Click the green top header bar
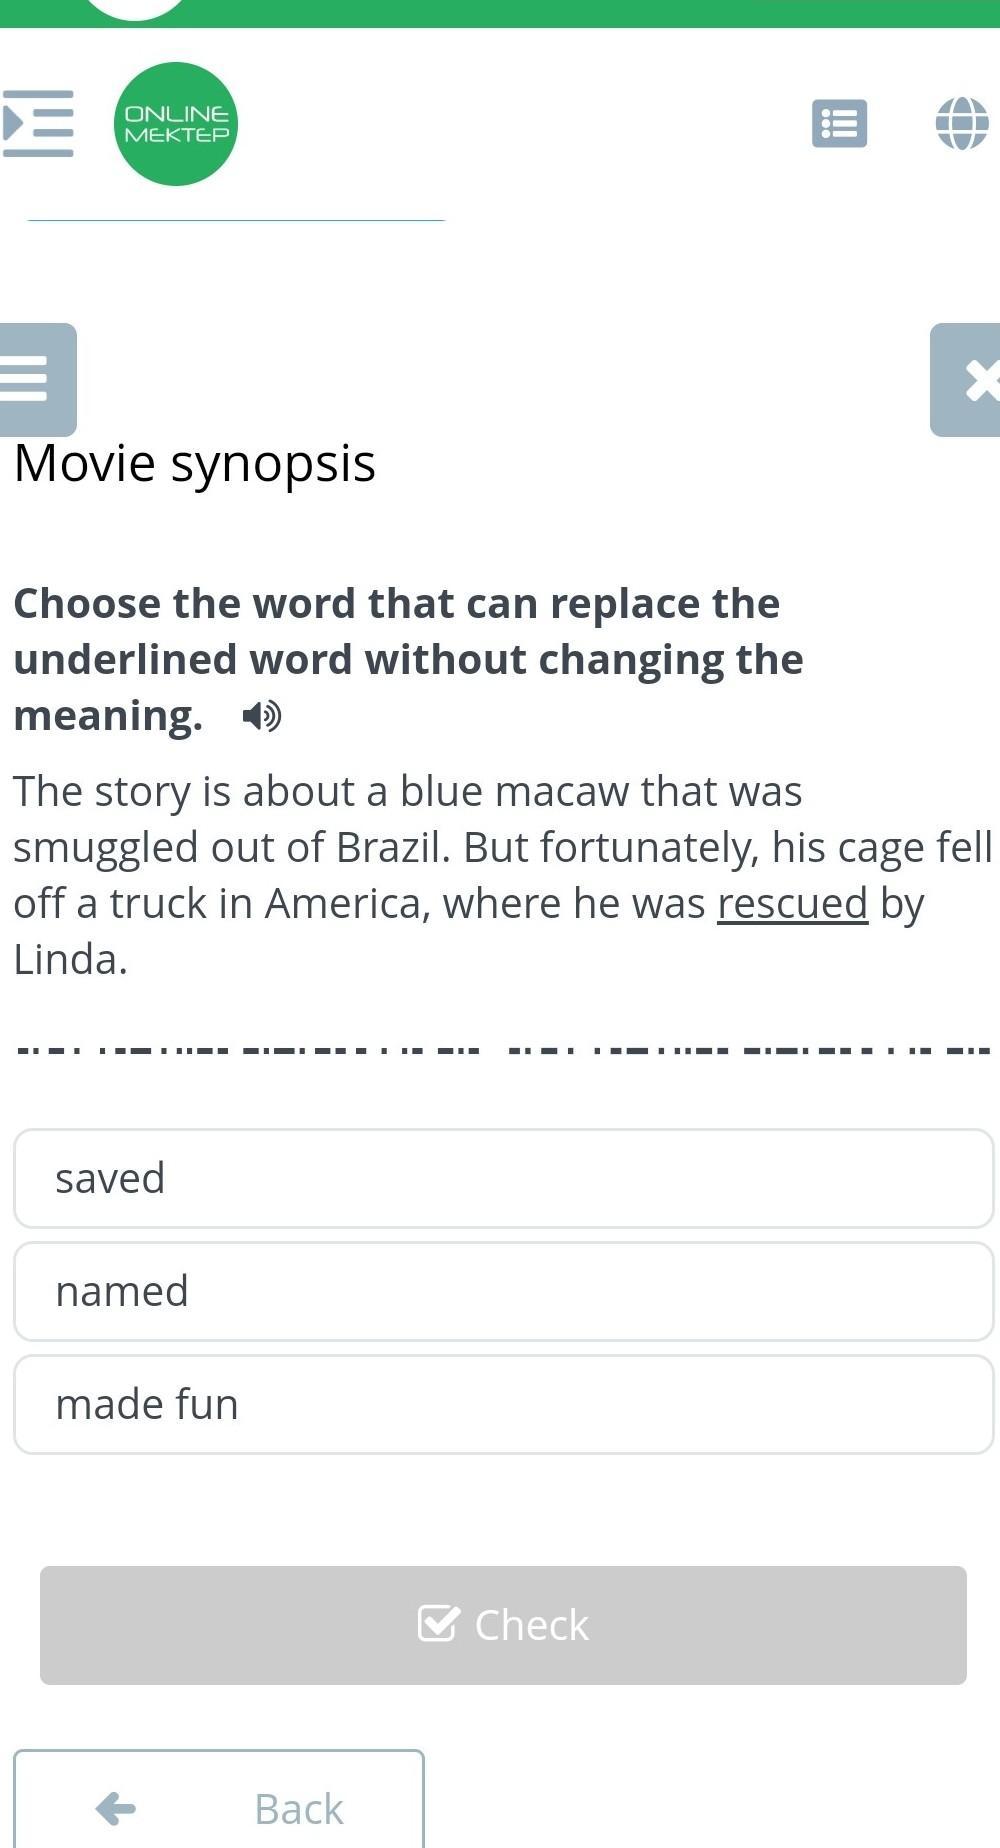The image size is (1000, 1848). (600, 13)
